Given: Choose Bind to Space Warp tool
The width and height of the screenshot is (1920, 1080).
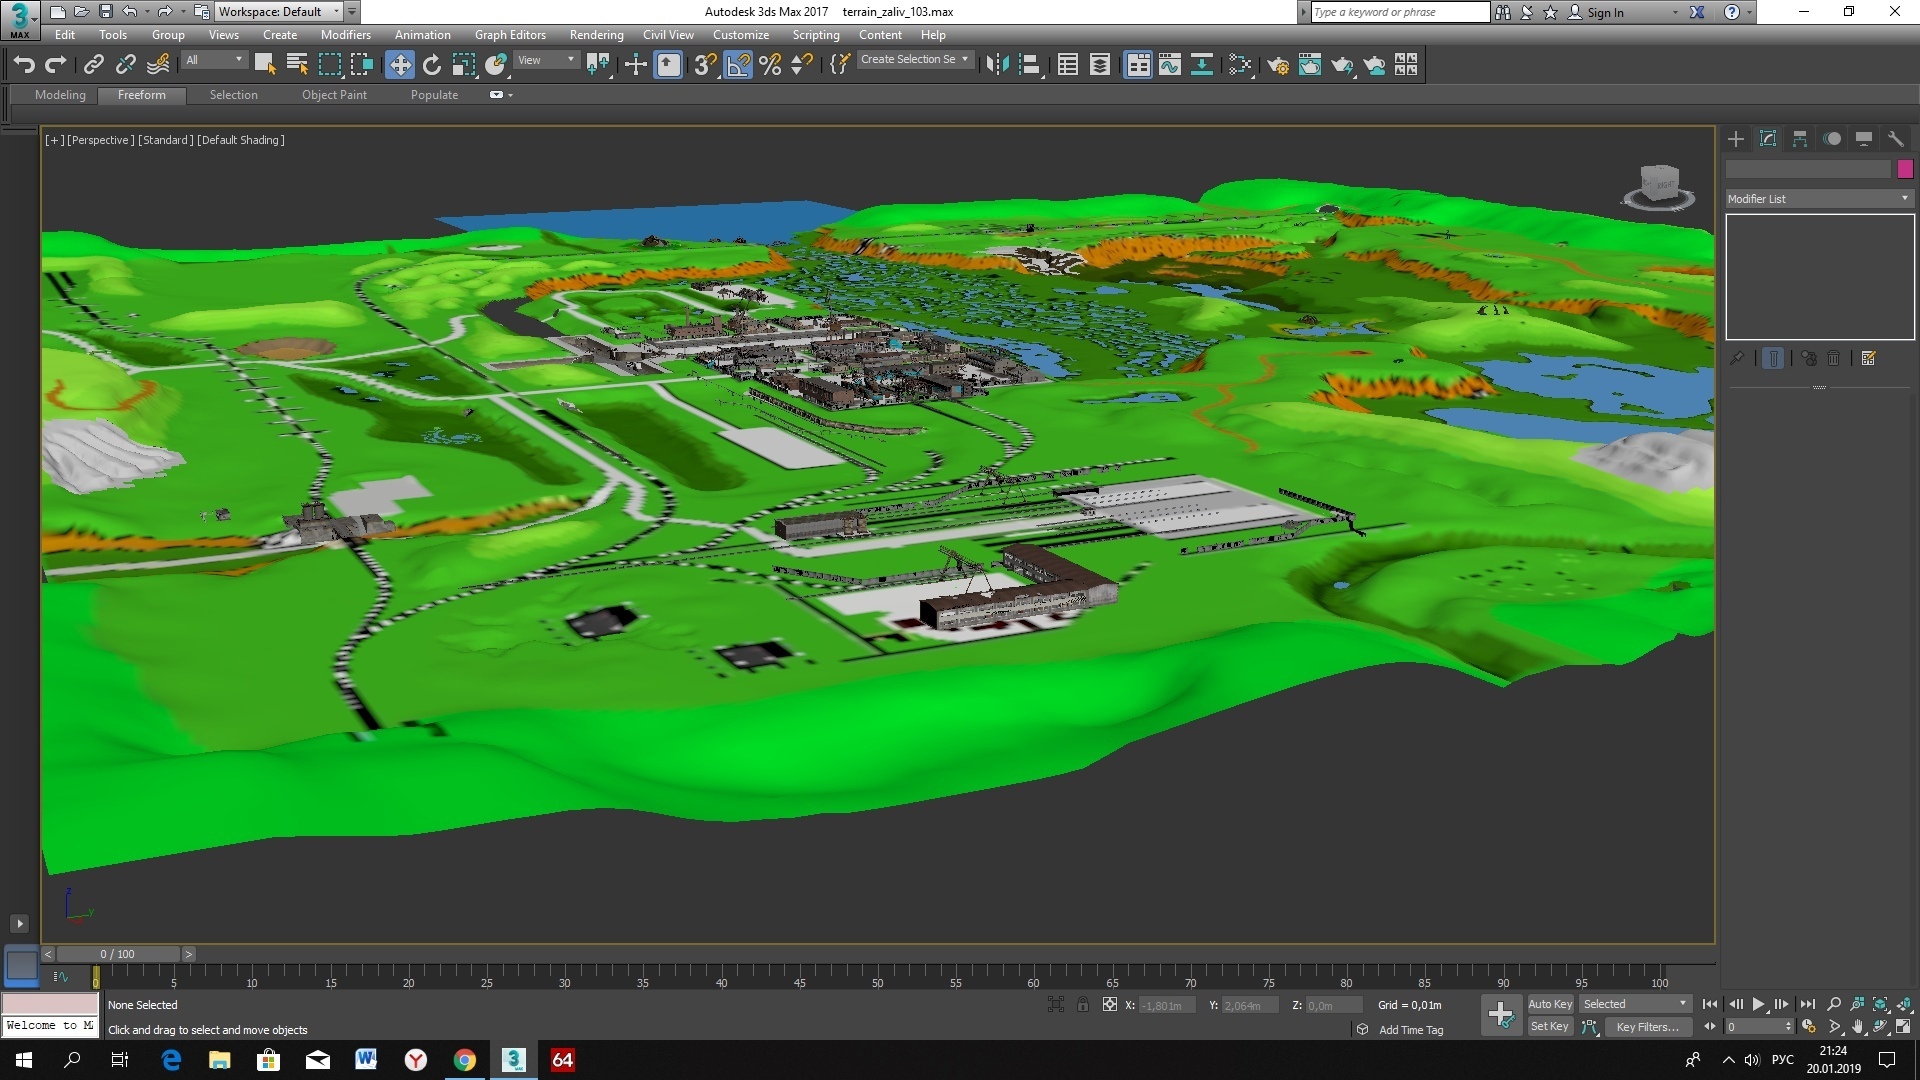Looking at the screenshot, I should (158, 65).
